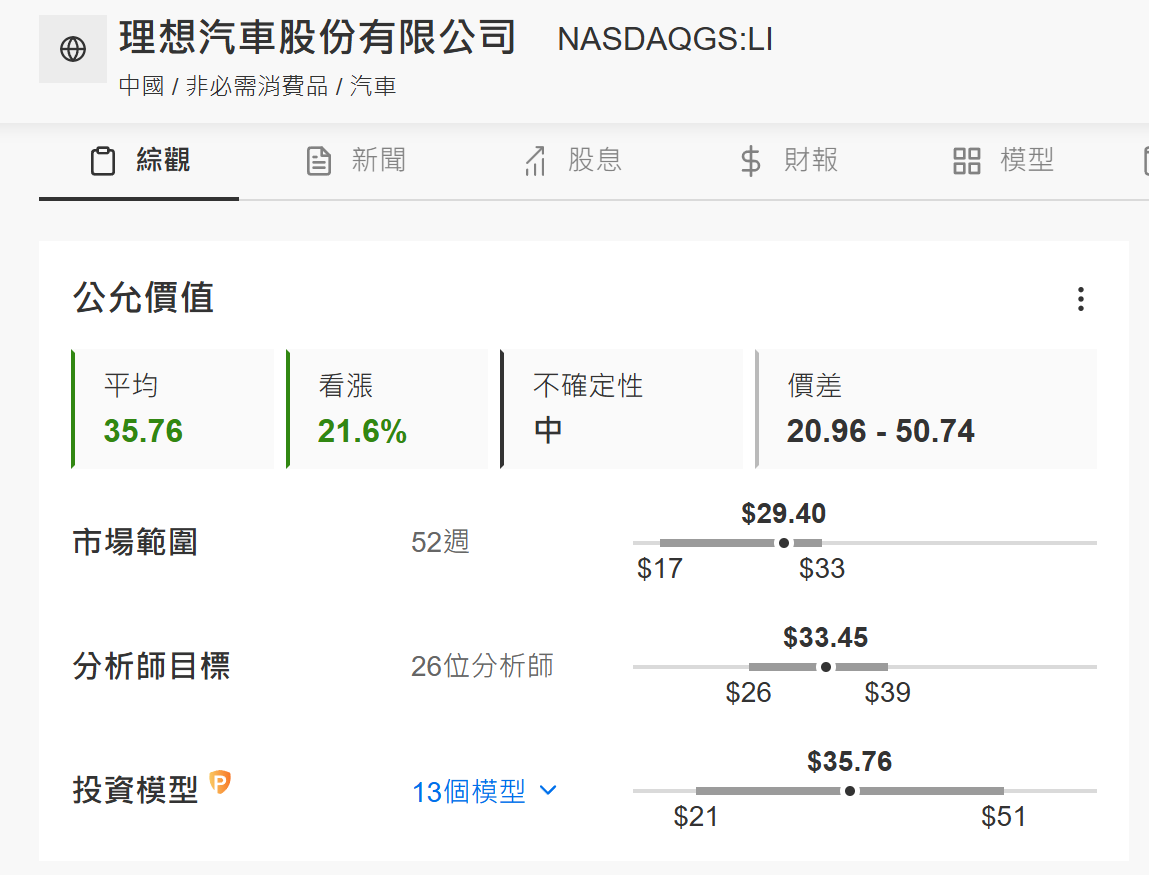1149x875 pixels.
Task: Click the investment model marker at $35.76
Action: [x=850, y=791]
